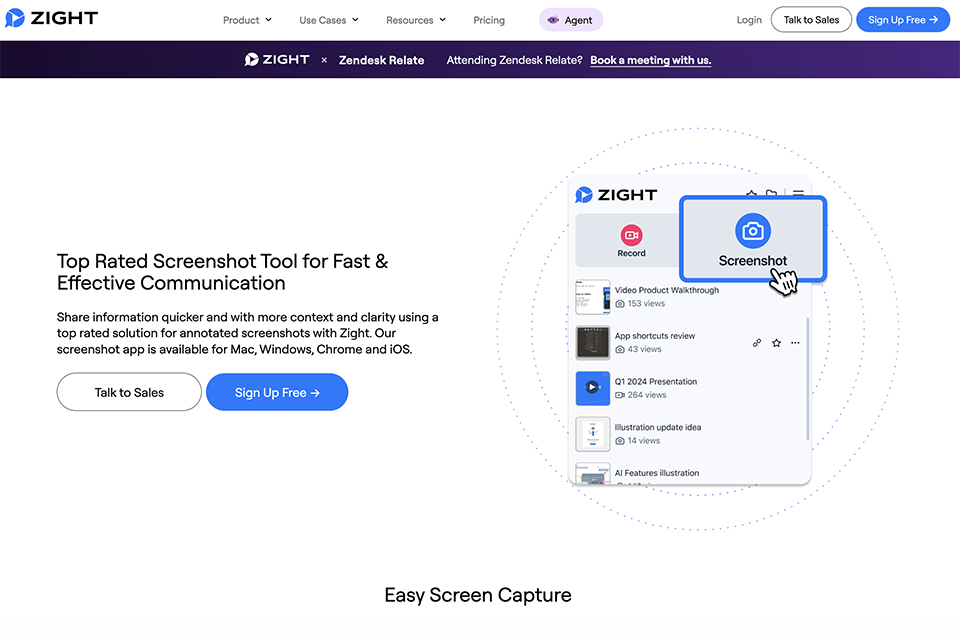Click the chevron beside Use Cases
The image size is (960, 640).
[x=355, y=20]
